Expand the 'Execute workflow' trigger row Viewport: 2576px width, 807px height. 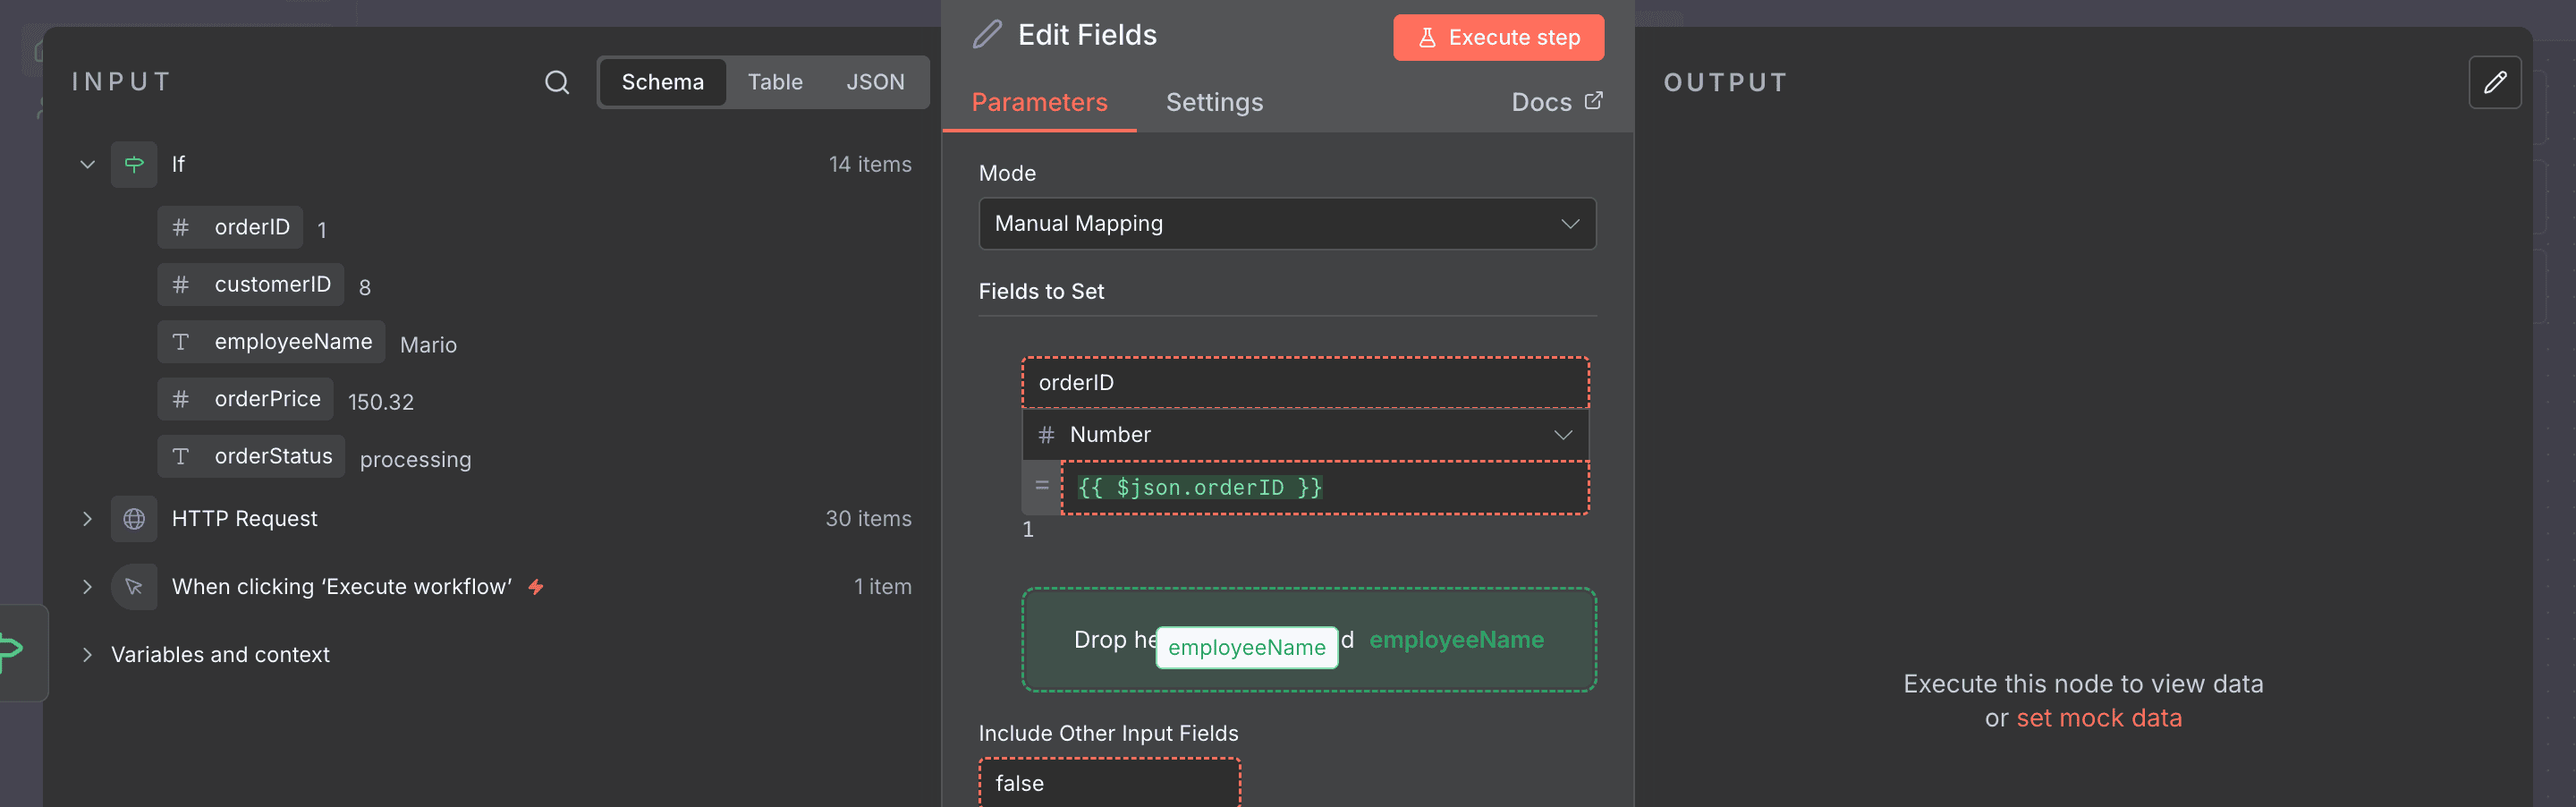pos(87,587)
